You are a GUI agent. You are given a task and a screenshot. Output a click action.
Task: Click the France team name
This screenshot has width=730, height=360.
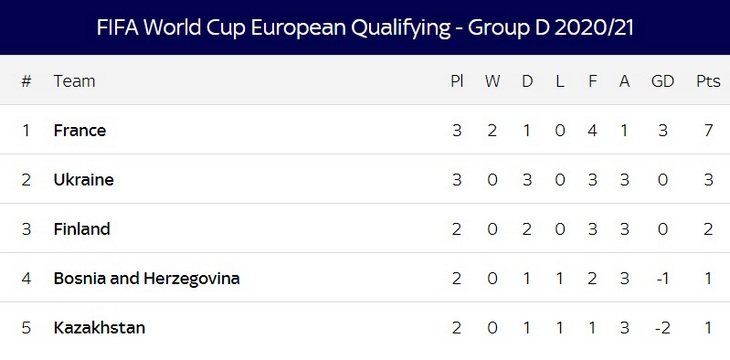(80, 130)
